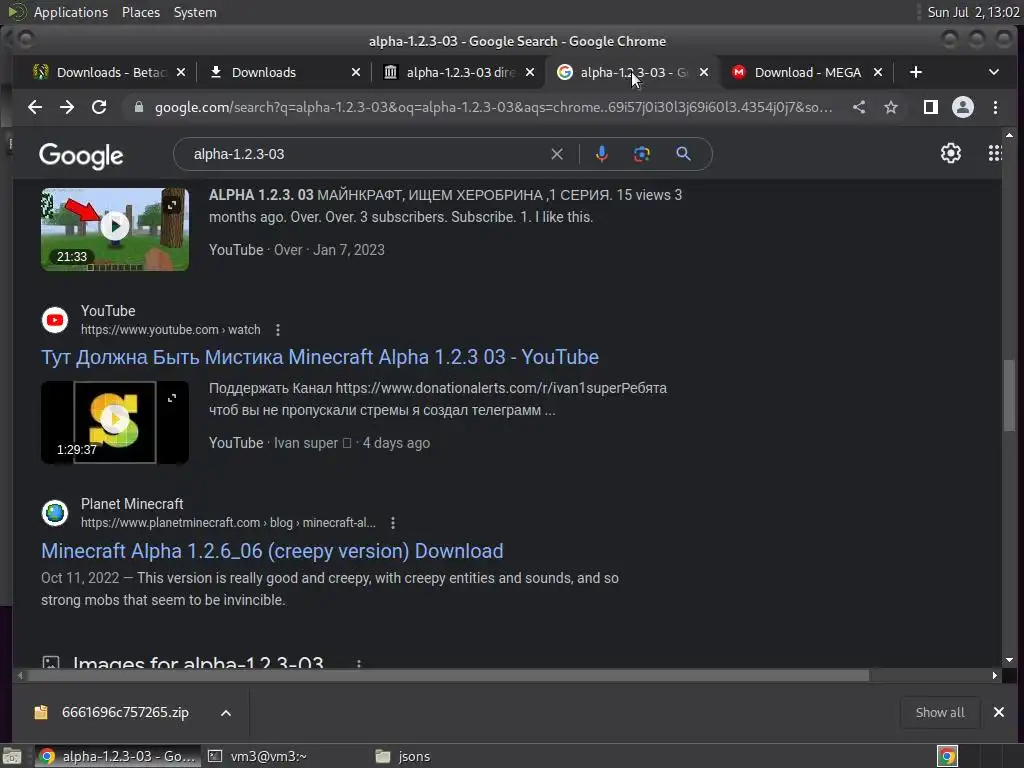The height and width of the screenshot is (768, 1024).
Task: Click the Chrome window entry in taskbar
Action: point(118,756)
